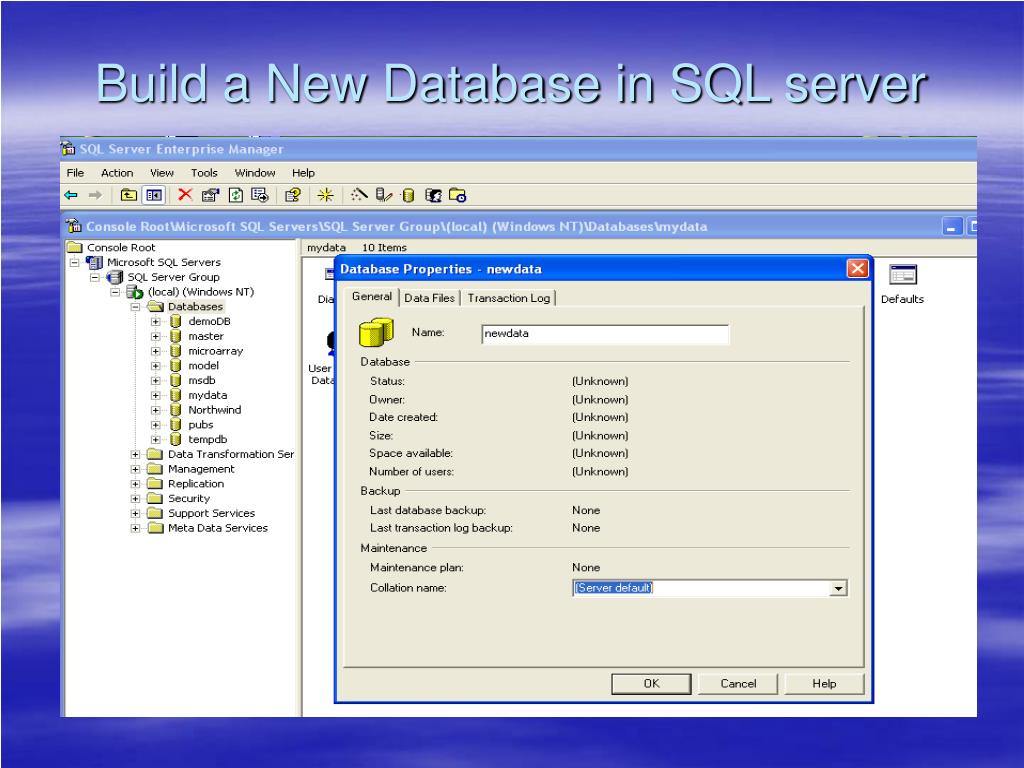
Task: Expand the mydata database node
Action: [155, 395]
